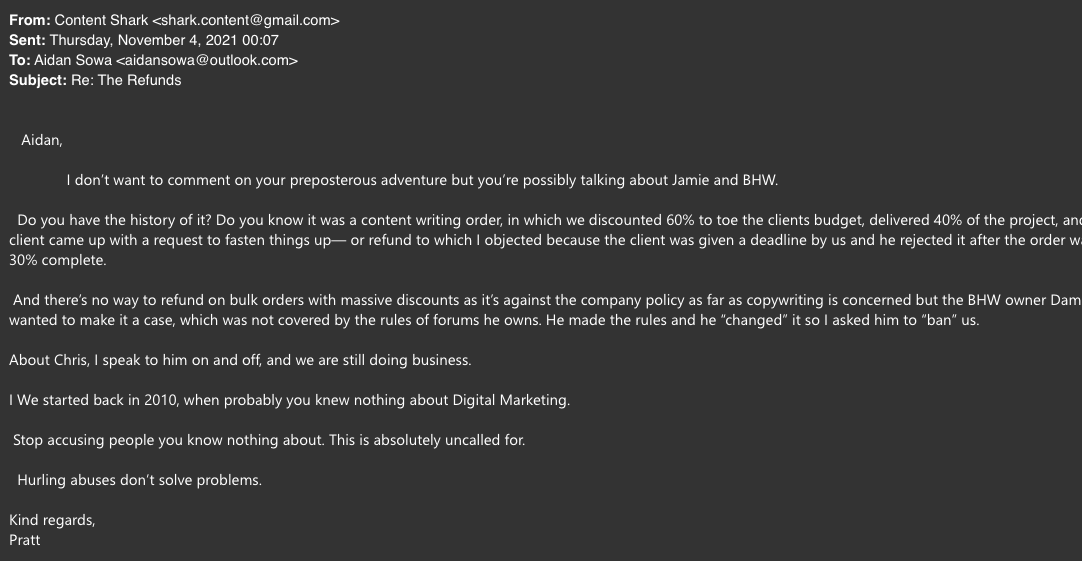
Task: Click the sentence mentioning Jamie and BHW
Action: (422, 181)
